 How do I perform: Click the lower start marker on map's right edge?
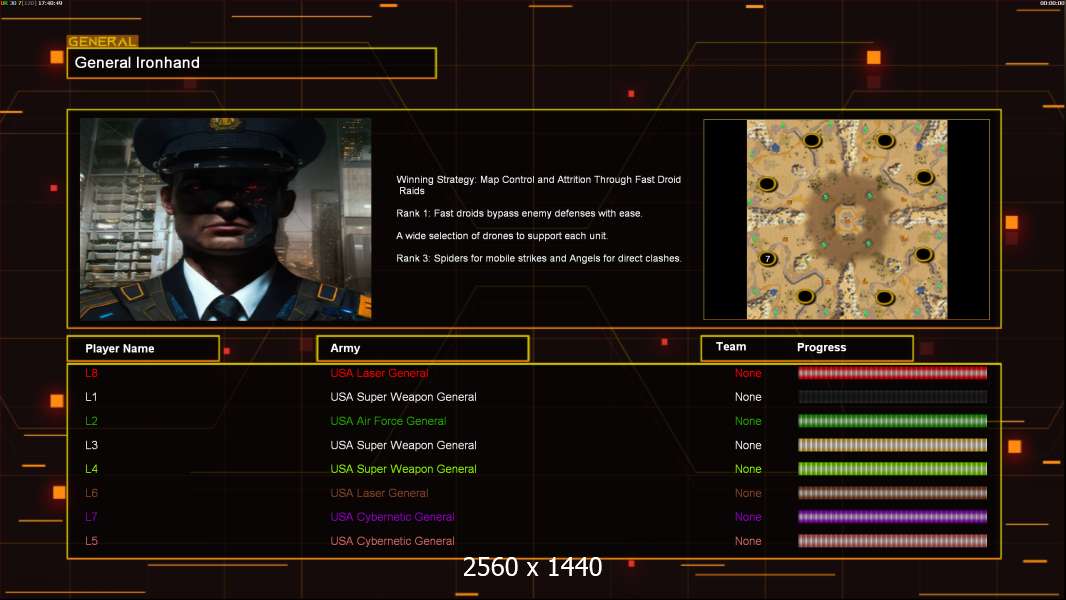(925, 255)
